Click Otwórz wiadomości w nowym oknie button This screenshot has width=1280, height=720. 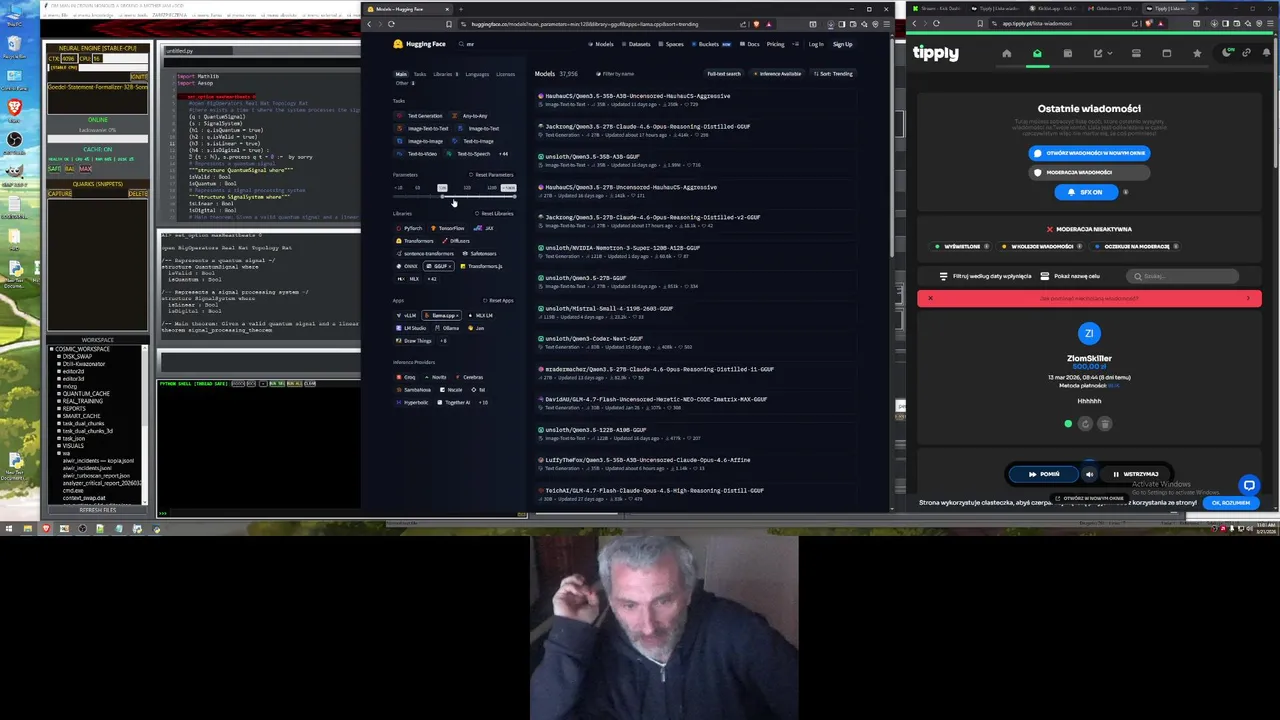[x=1089, y=153]
